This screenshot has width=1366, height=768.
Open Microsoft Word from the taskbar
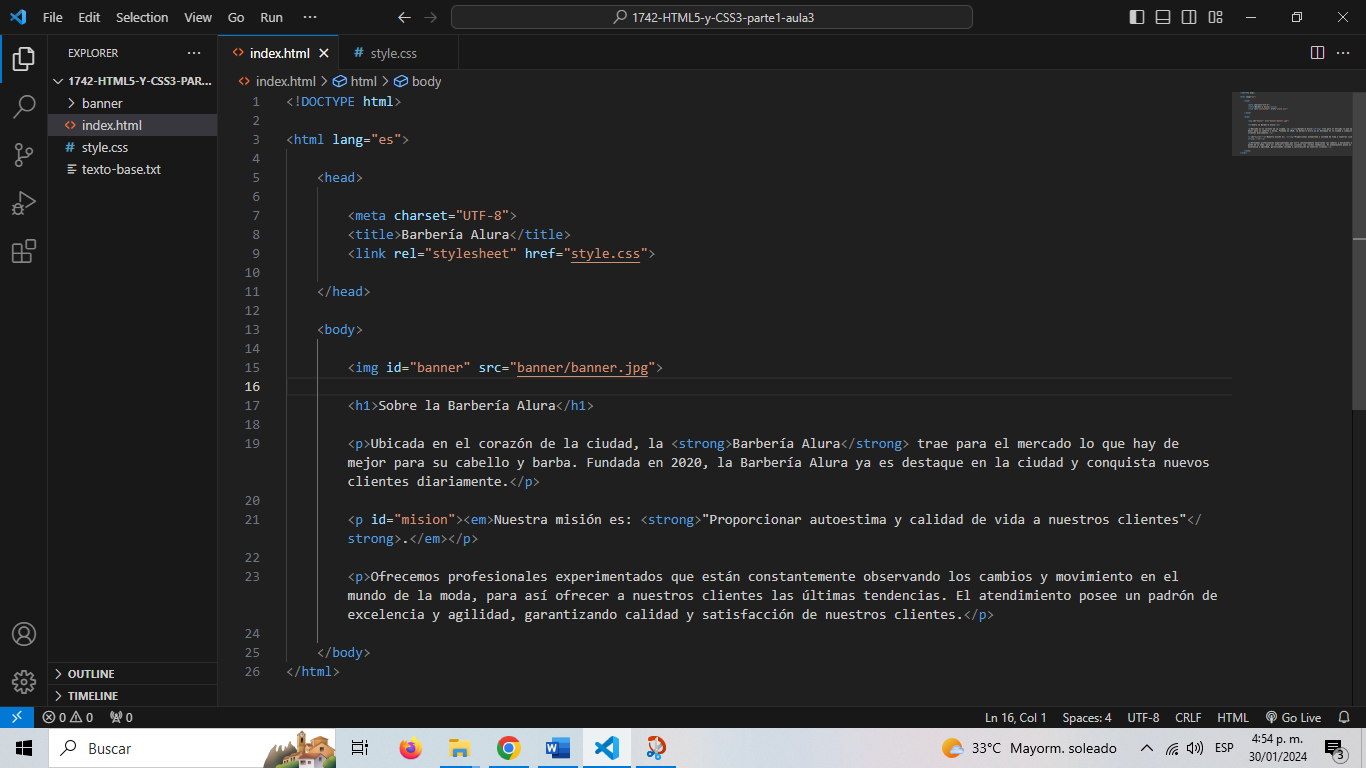(557, 748)
